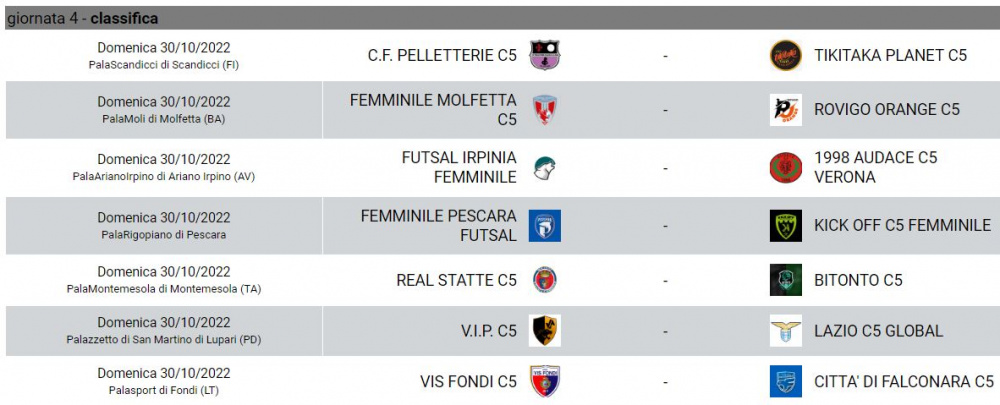Click the Tikitaka Planet C5 team logo
This screenshot has width=1000, height=405.
[786, 55]
